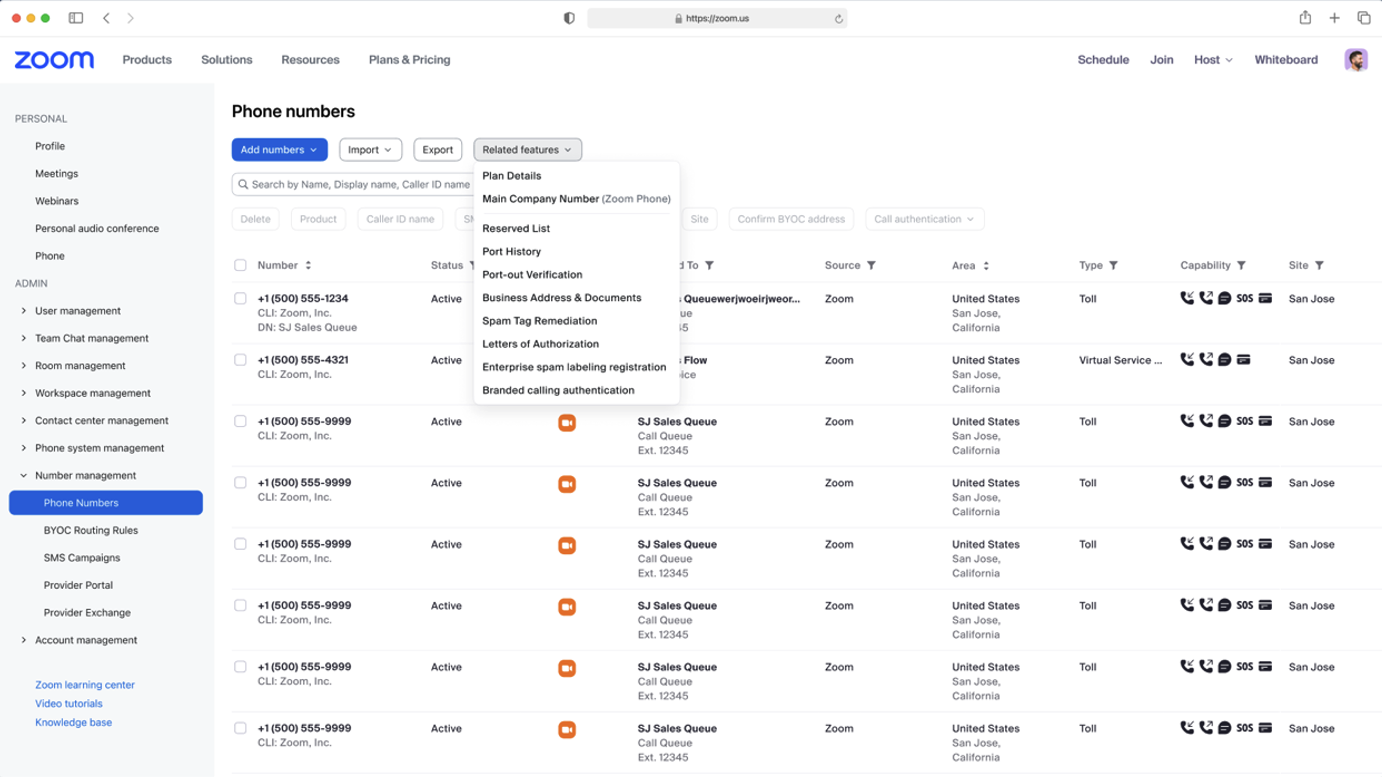This screenshot has height=777, width=1382.
Task: Click SOS capability icon for 555-1234
Action: click(1244, 298)
